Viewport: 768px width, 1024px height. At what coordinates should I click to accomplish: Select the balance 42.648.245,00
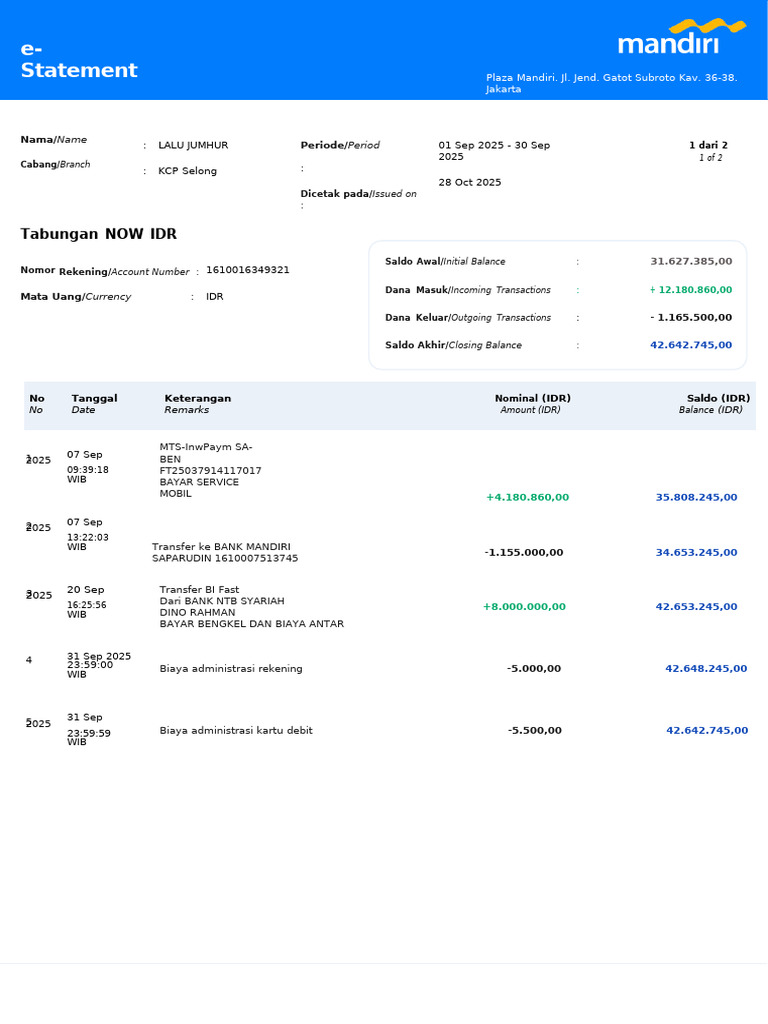[706, 668]
